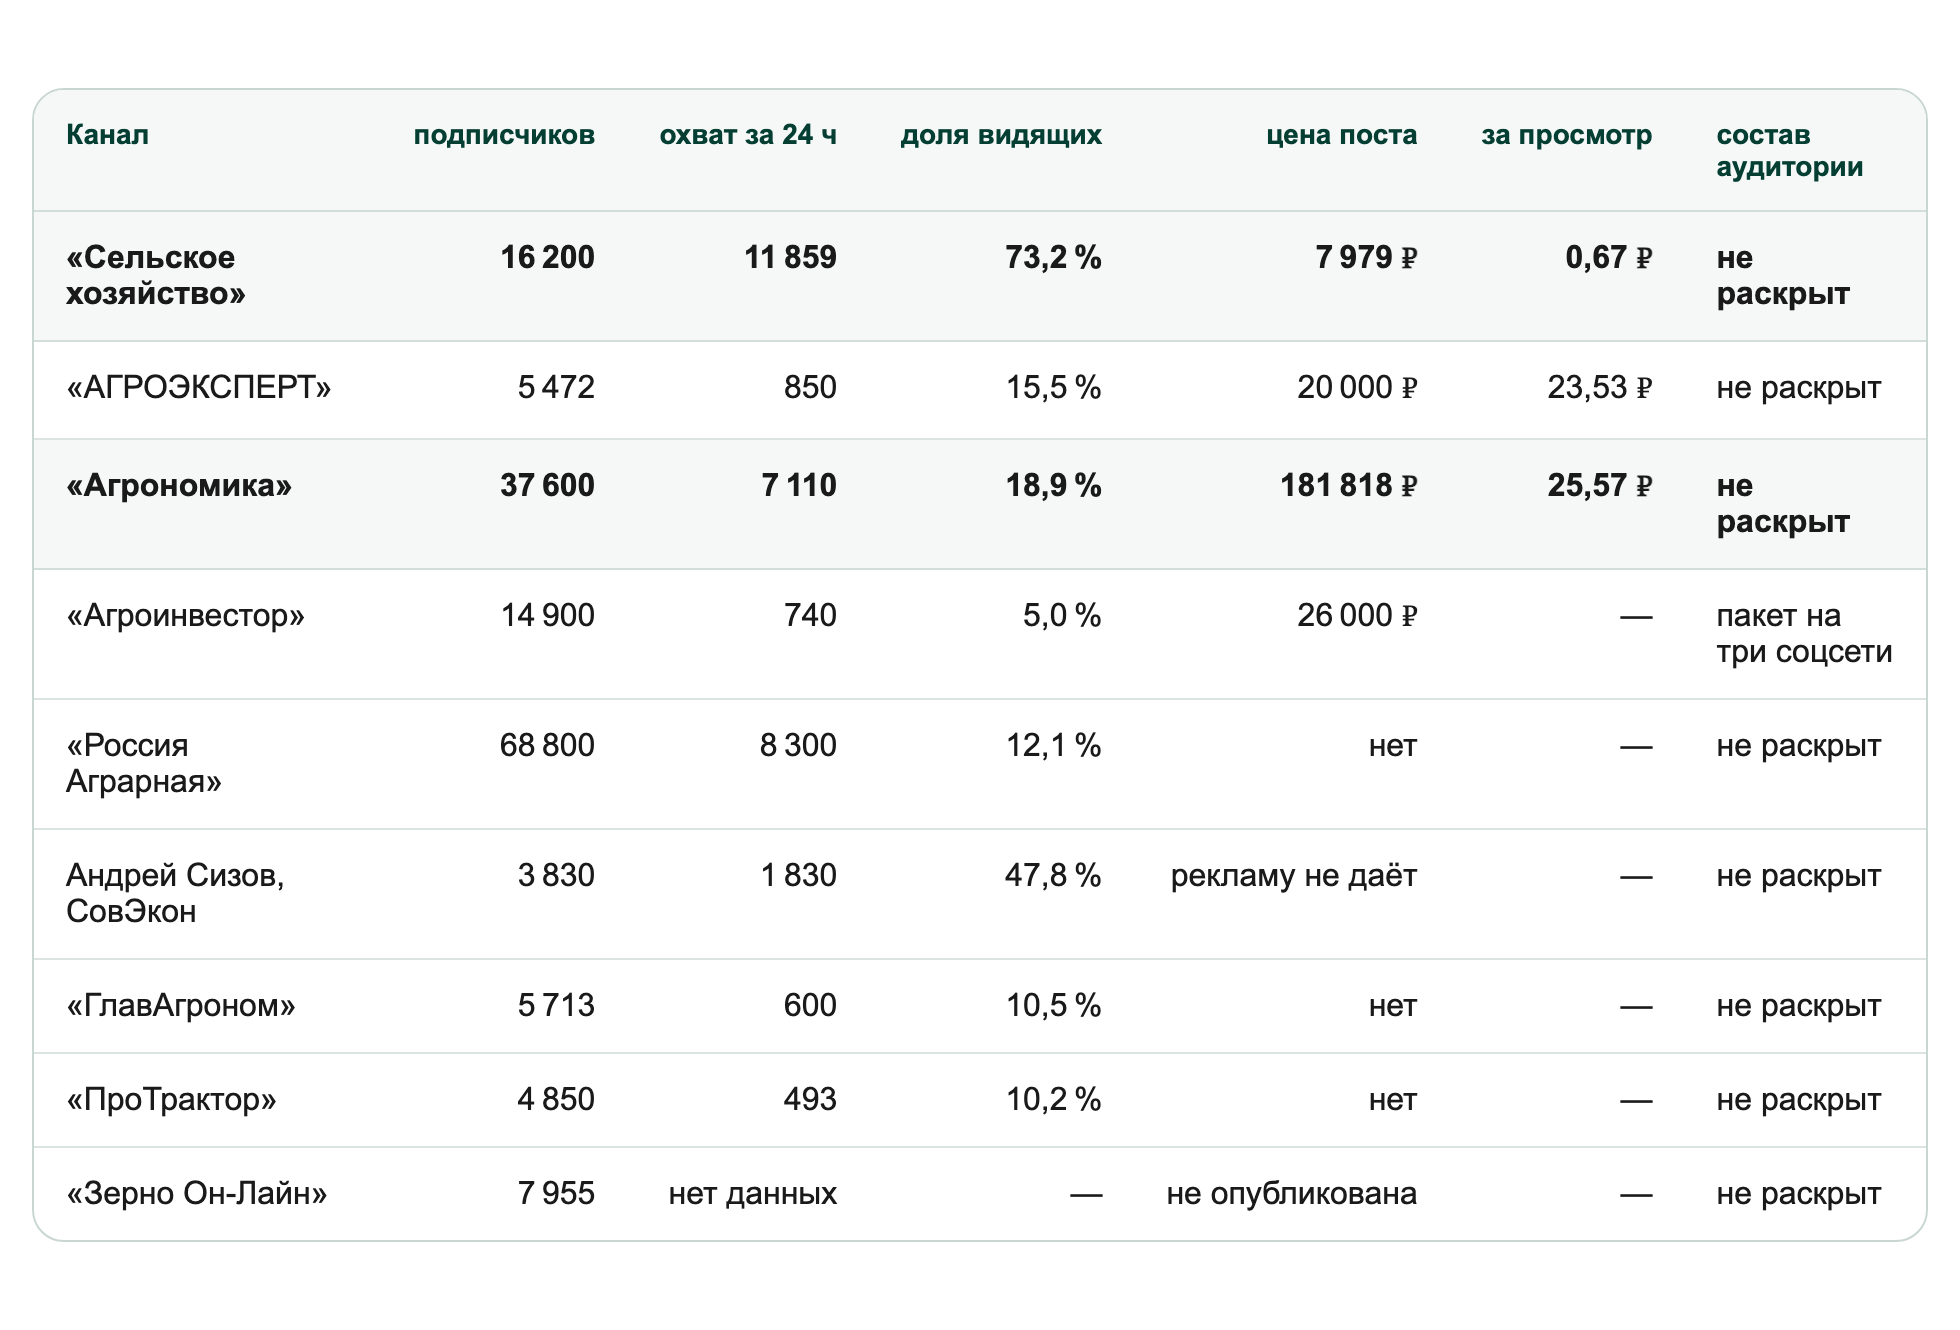This screenshot has height=1330, width=1960.
Task: Select subscriber count 7 955
Action: (556, 1194)
